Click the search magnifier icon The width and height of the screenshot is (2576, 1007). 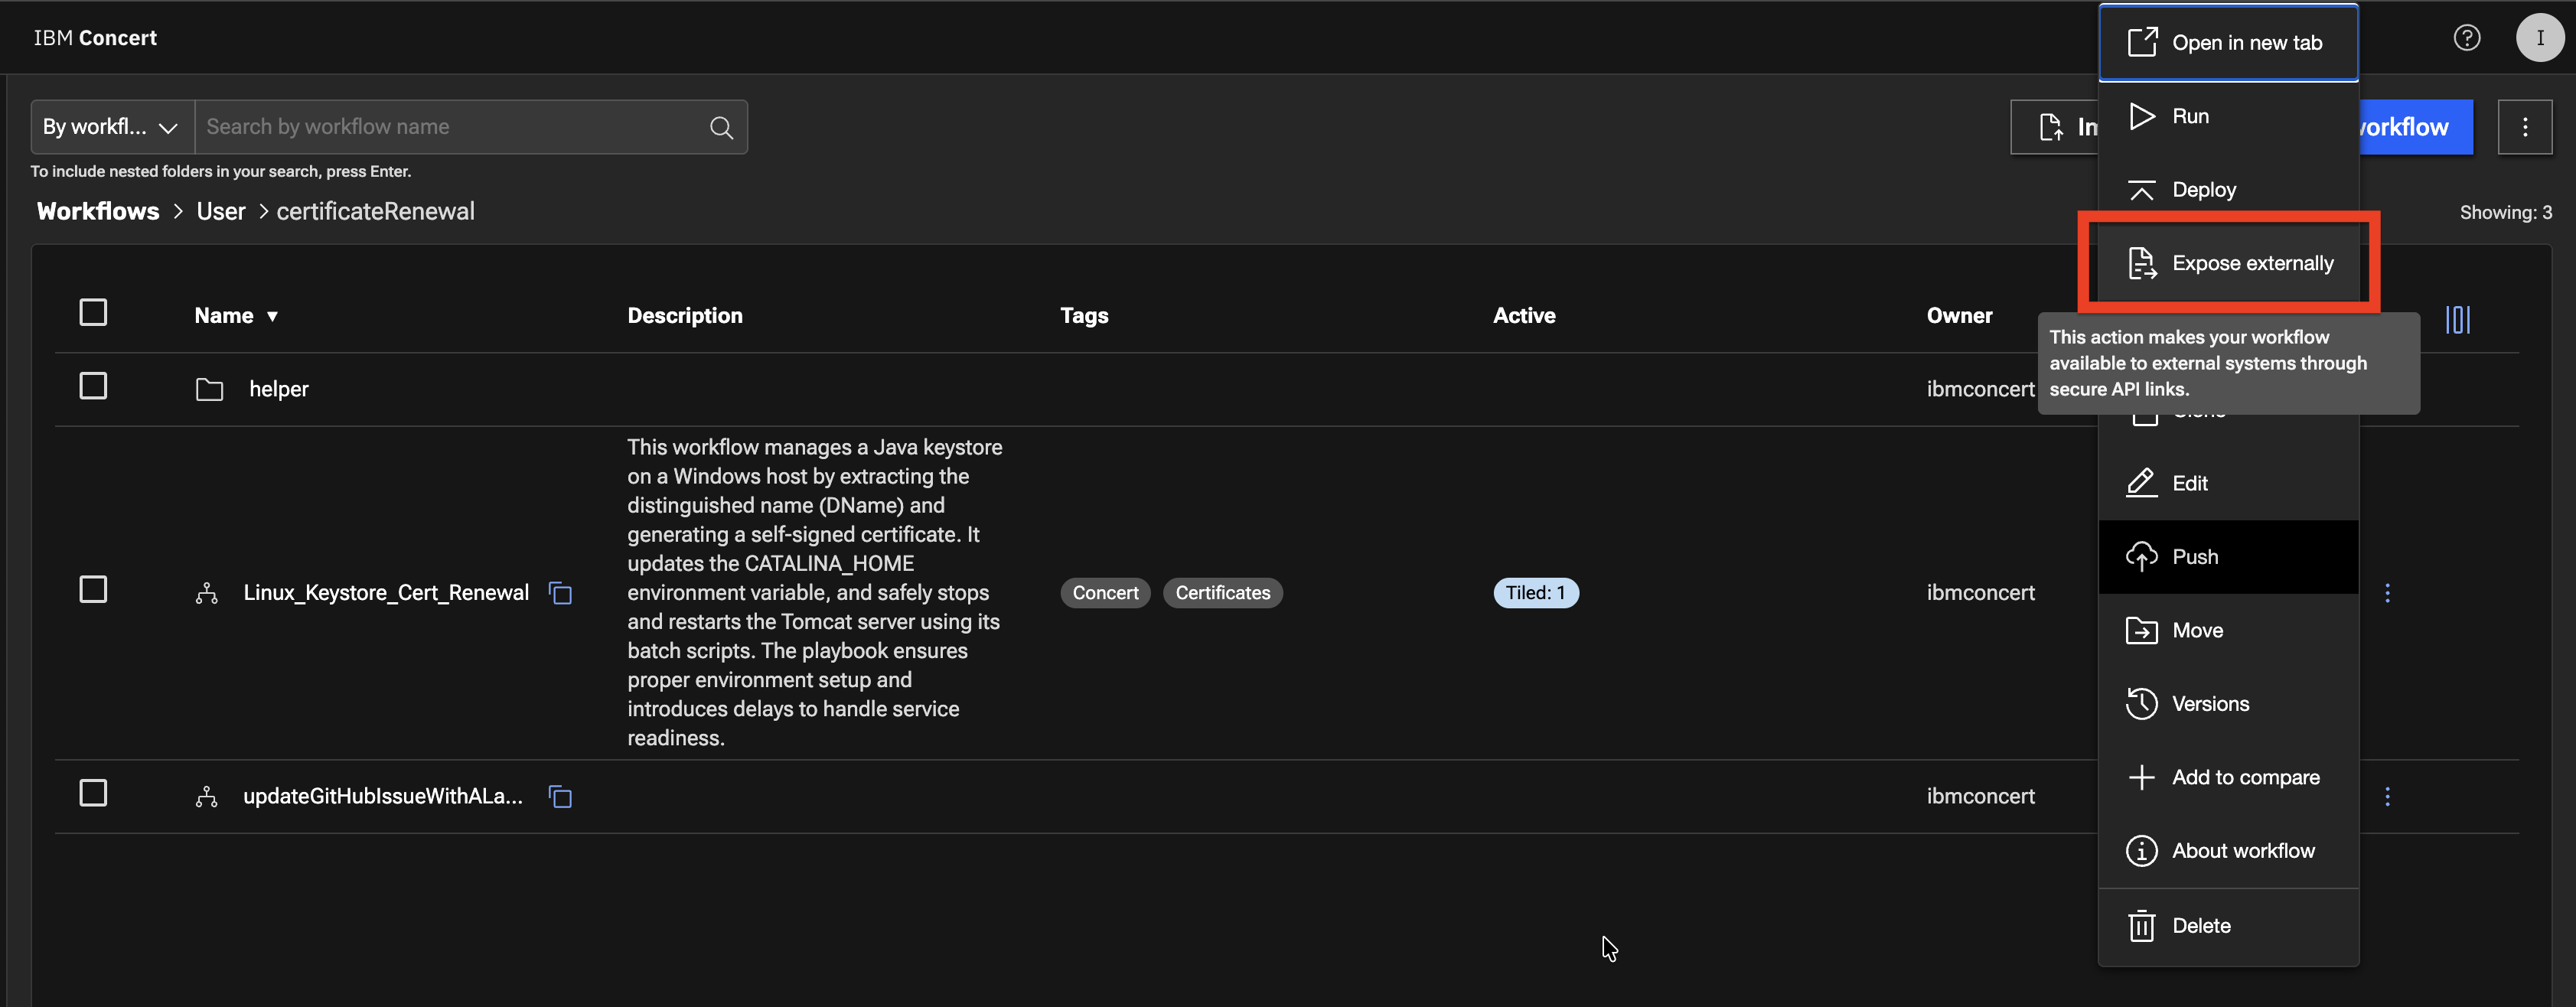721,127
